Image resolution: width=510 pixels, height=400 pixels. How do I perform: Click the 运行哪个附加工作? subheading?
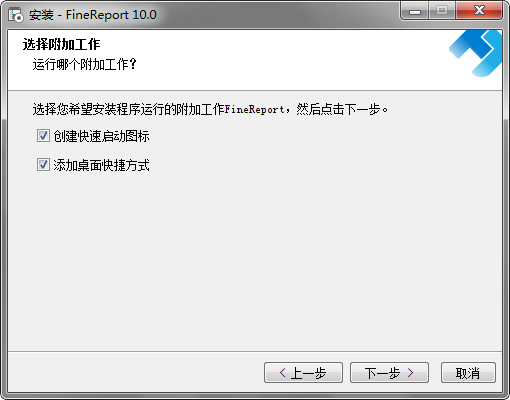84,64
